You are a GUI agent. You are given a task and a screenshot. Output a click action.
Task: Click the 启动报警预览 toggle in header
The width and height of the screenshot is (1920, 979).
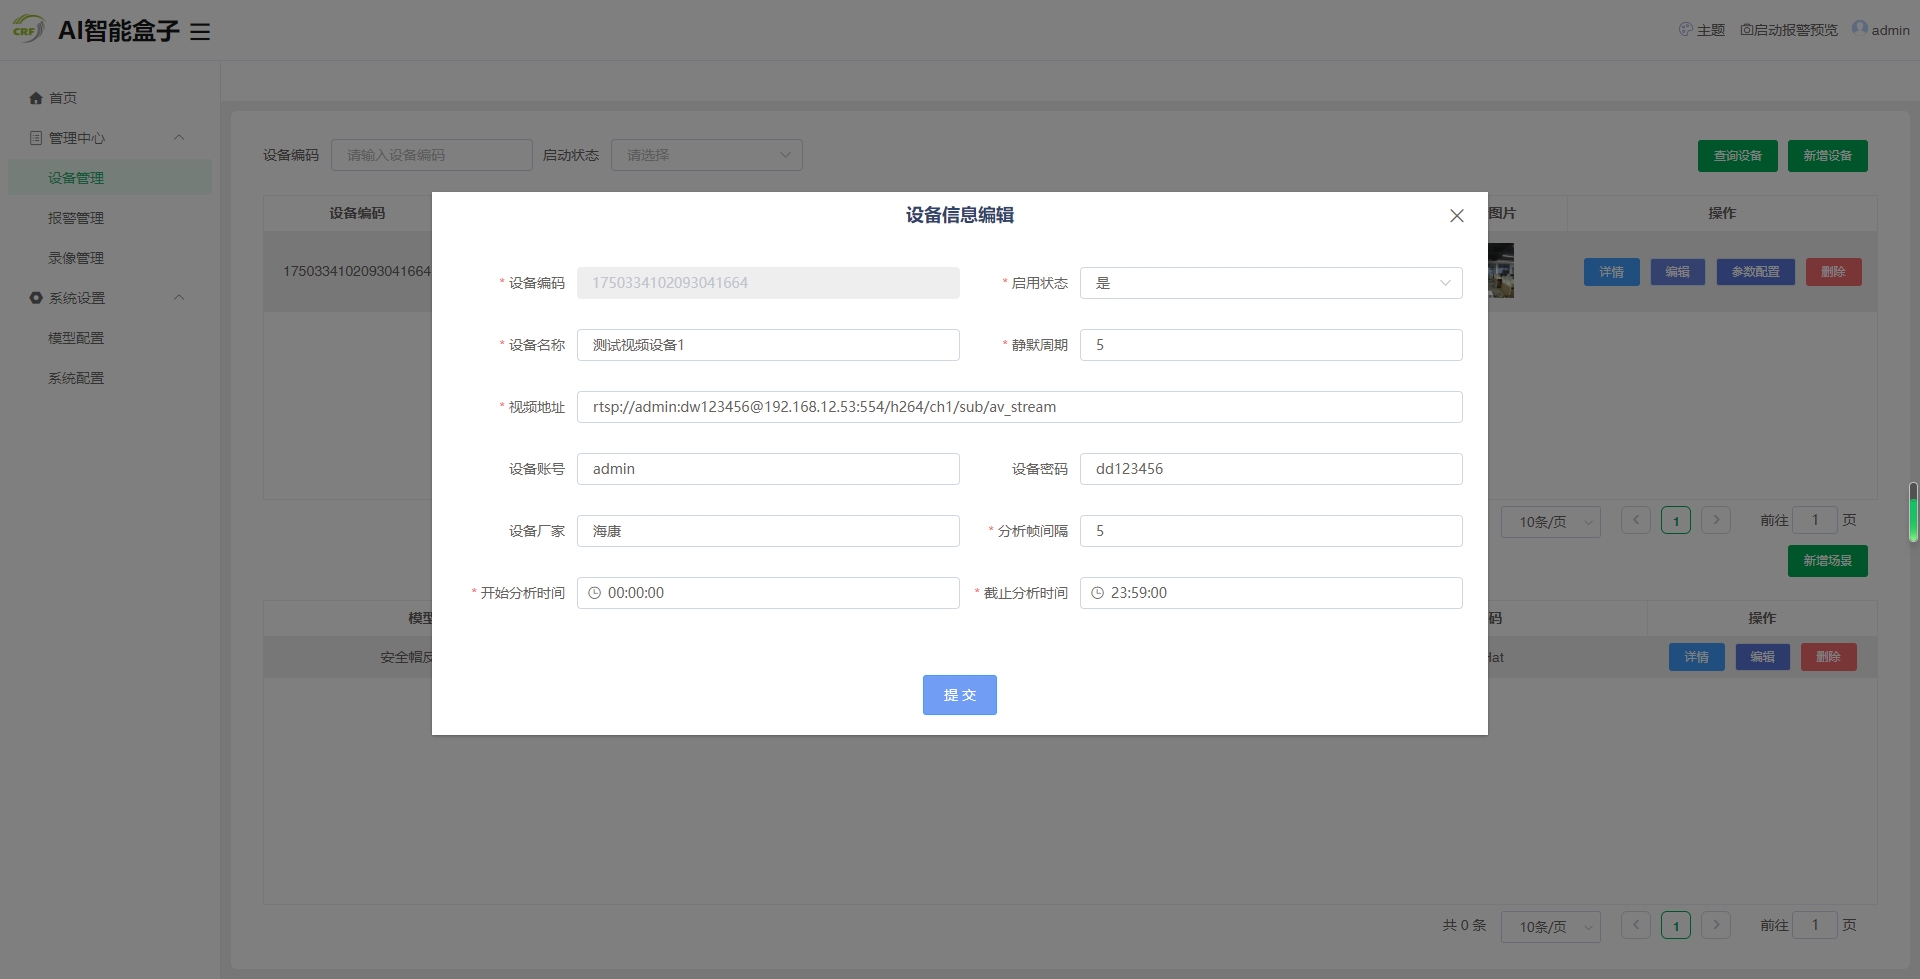point(1789,30)
